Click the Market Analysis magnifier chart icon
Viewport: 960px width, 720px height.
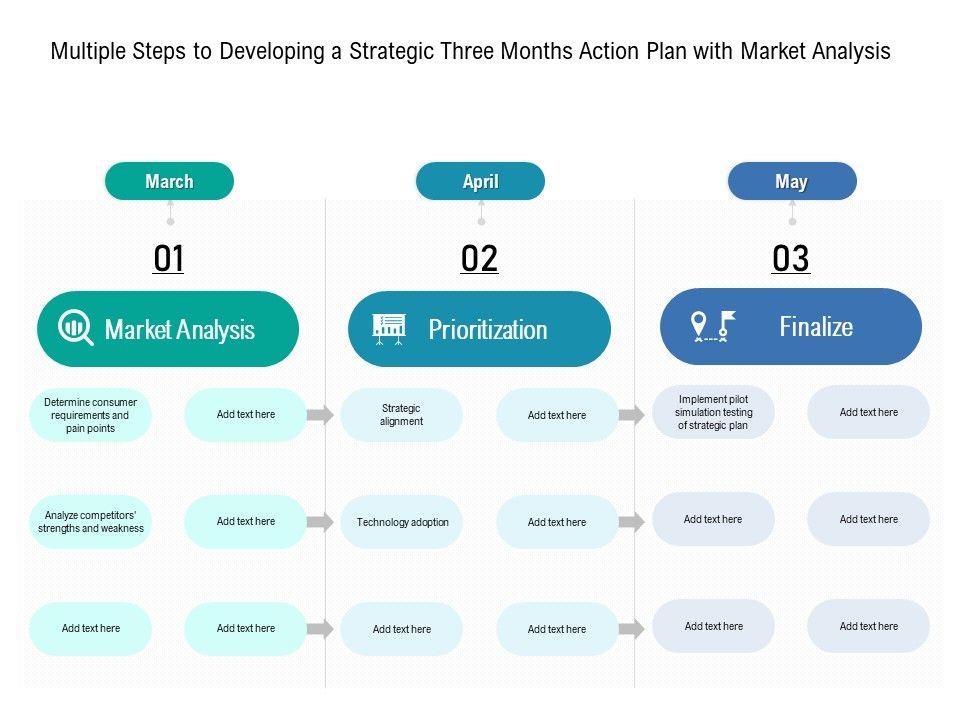coord(76,328)
